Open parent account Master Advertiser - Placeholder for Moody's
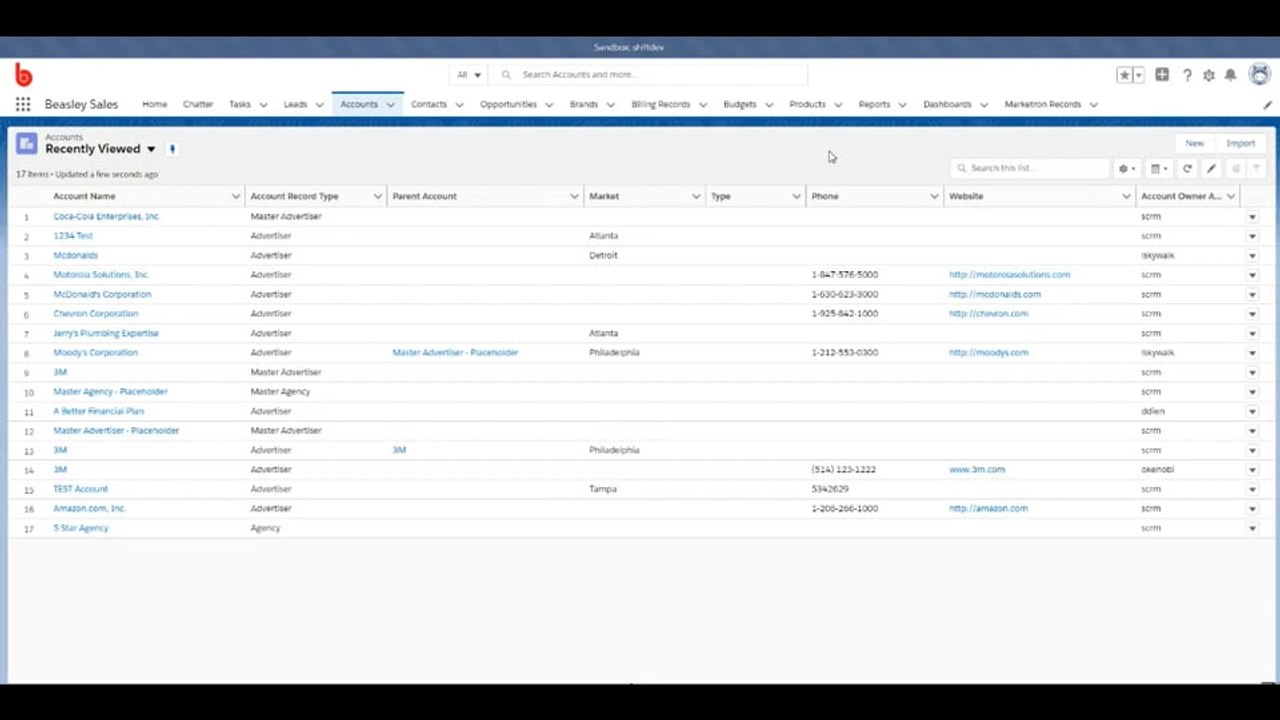 [x=455, y=353]
